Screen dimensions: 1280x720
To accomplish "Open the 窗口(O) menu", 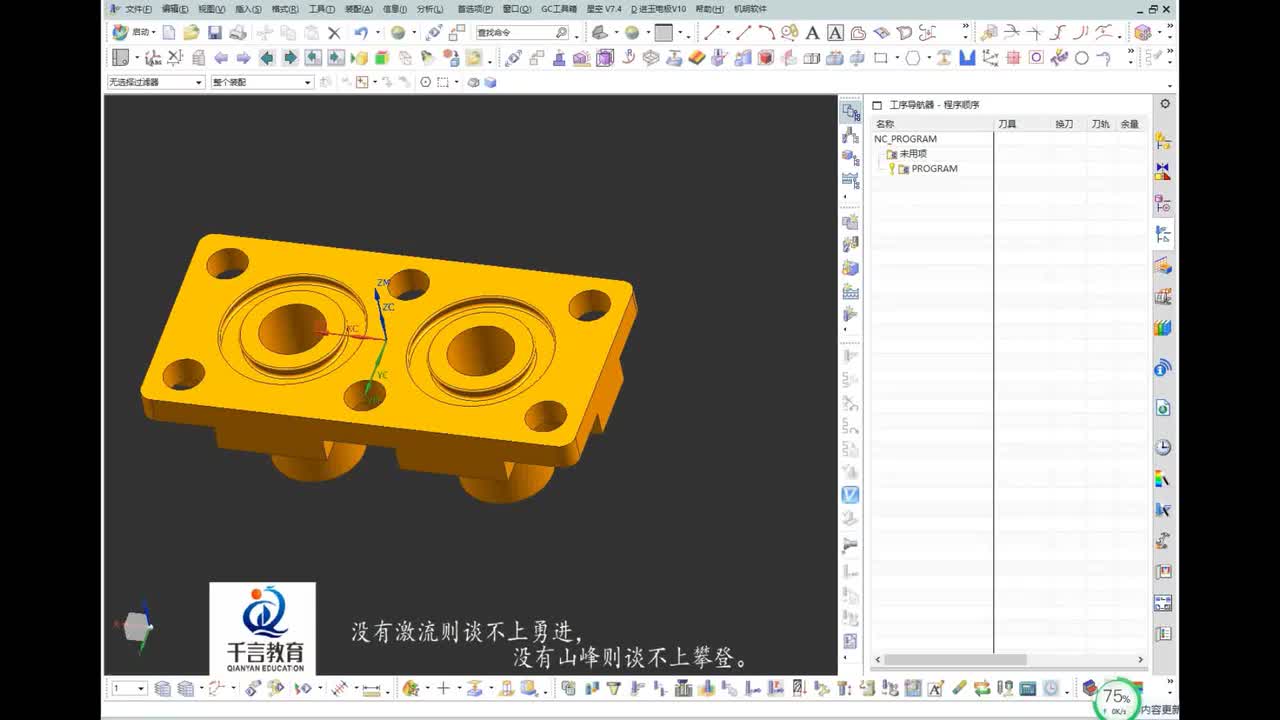I will [516, 9].
